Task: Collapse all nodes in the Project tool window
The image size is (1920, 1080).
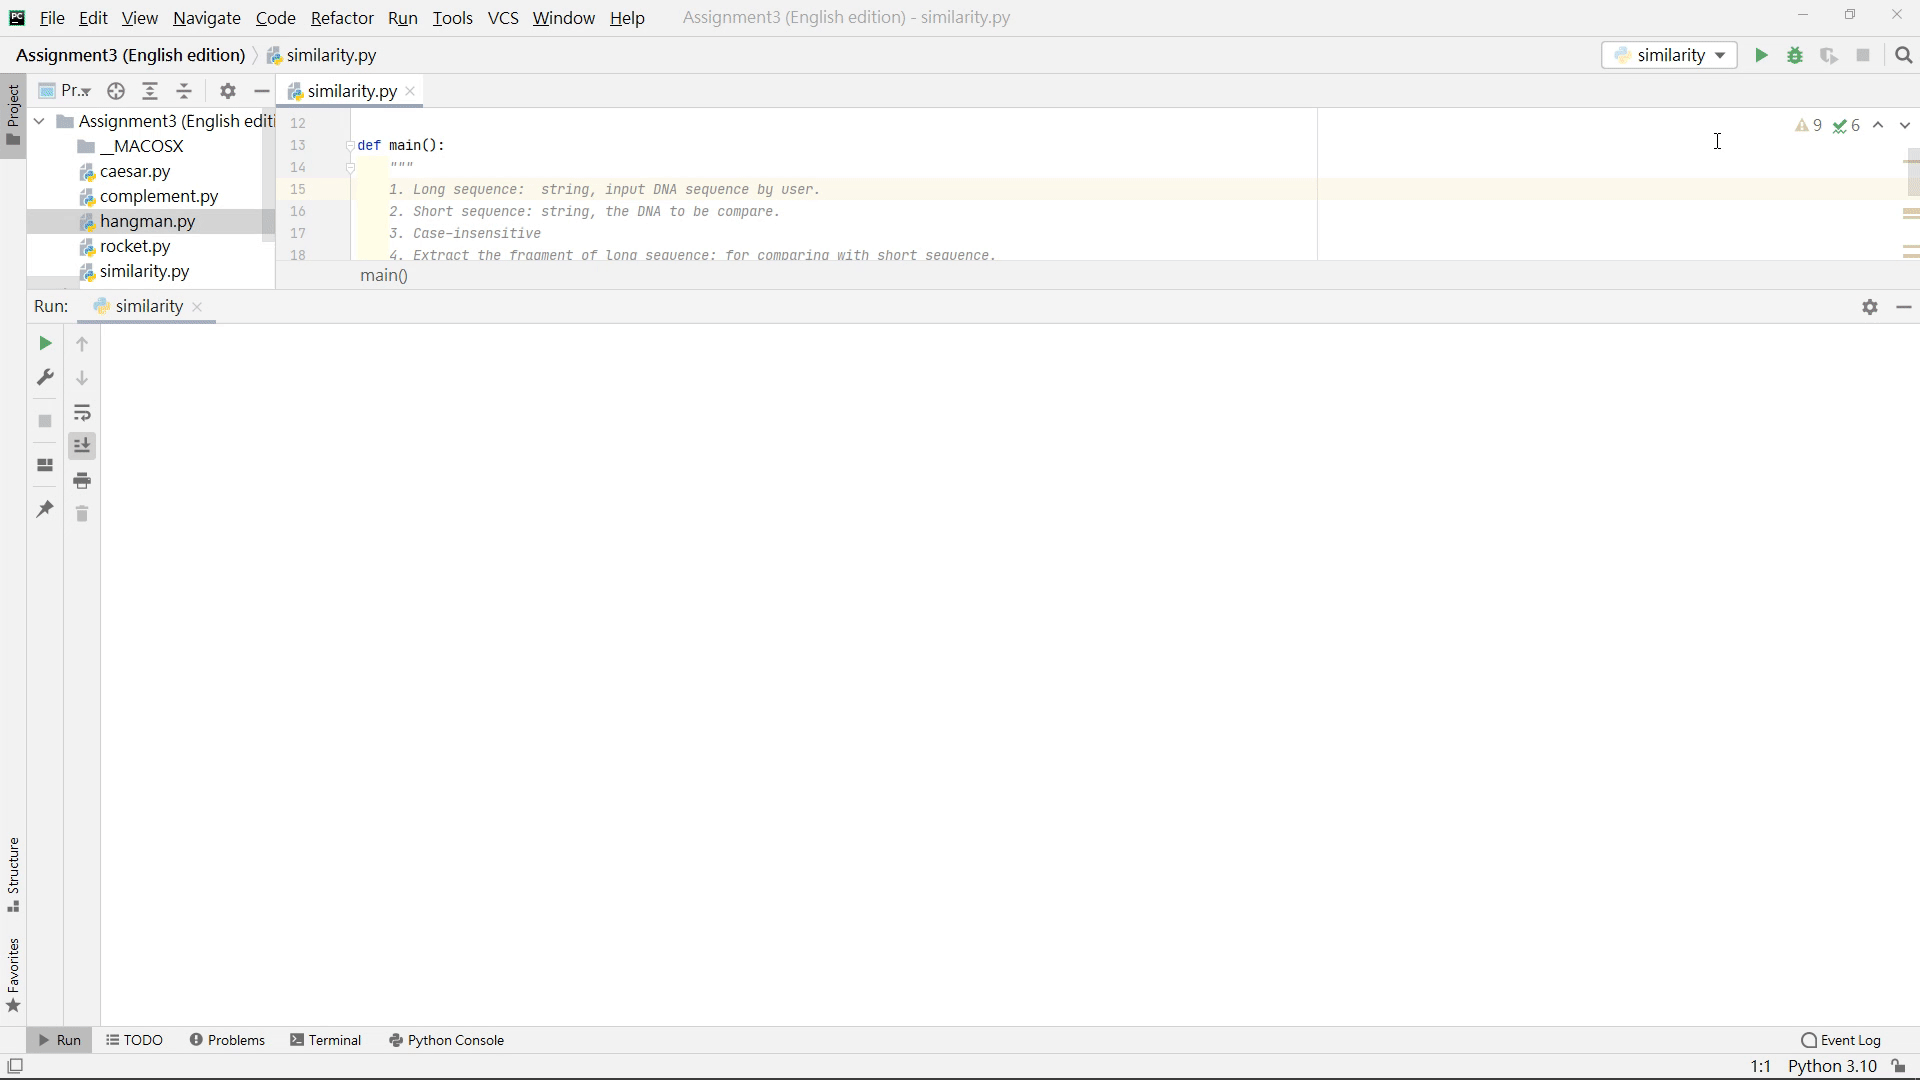Action: [x=184, y=91]
